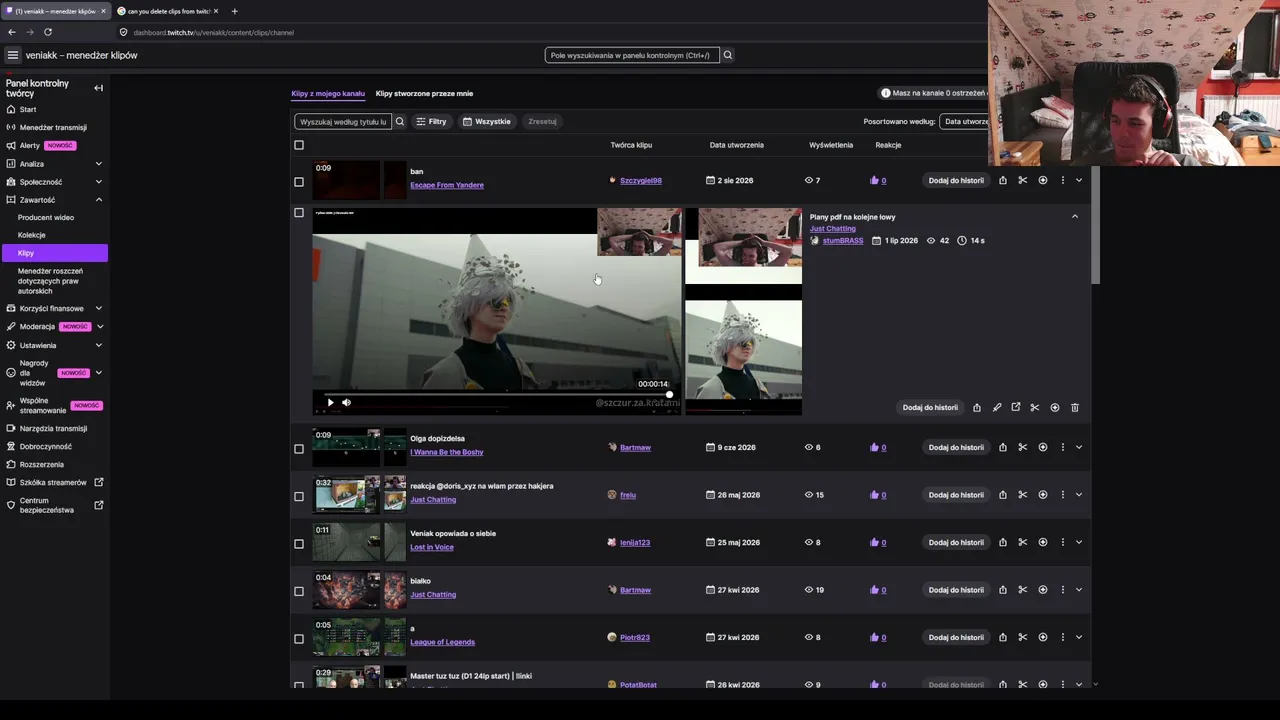Open scissors edit for "ban" clip

(1023, 181)
